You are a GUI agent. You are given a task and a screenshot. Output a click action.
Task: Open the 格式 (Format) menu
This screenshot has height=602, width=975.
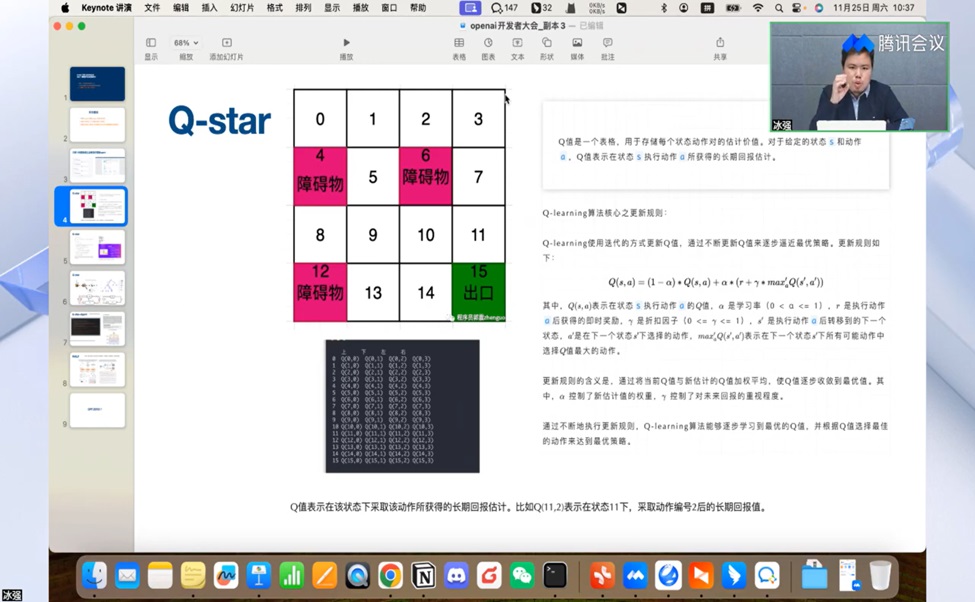274,8
